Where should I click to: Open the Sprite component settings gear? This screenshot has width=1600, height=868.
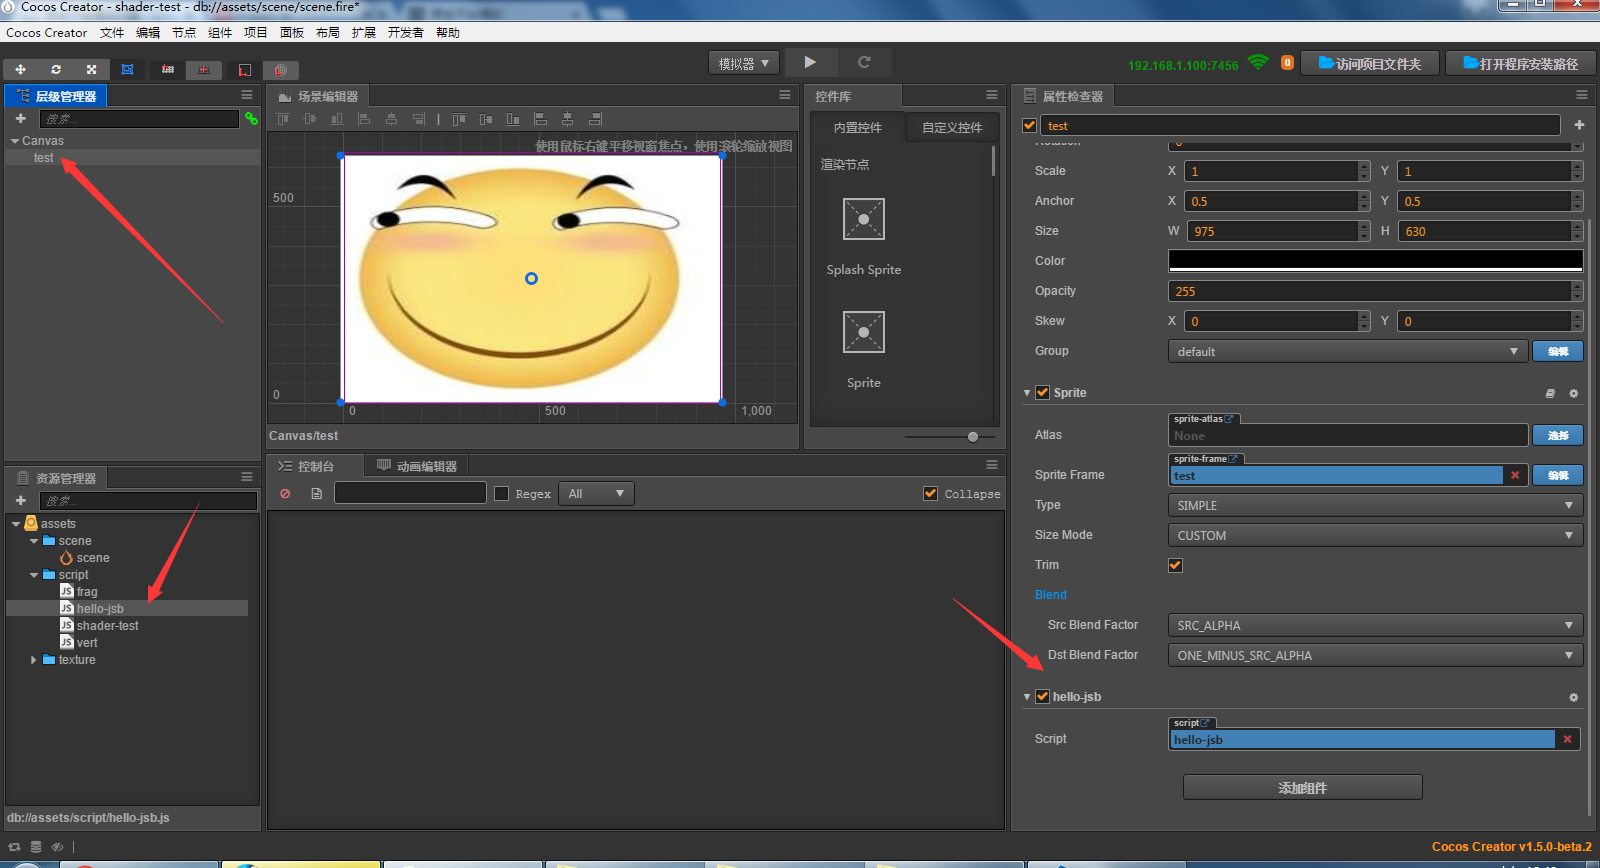pos(1573,394)
